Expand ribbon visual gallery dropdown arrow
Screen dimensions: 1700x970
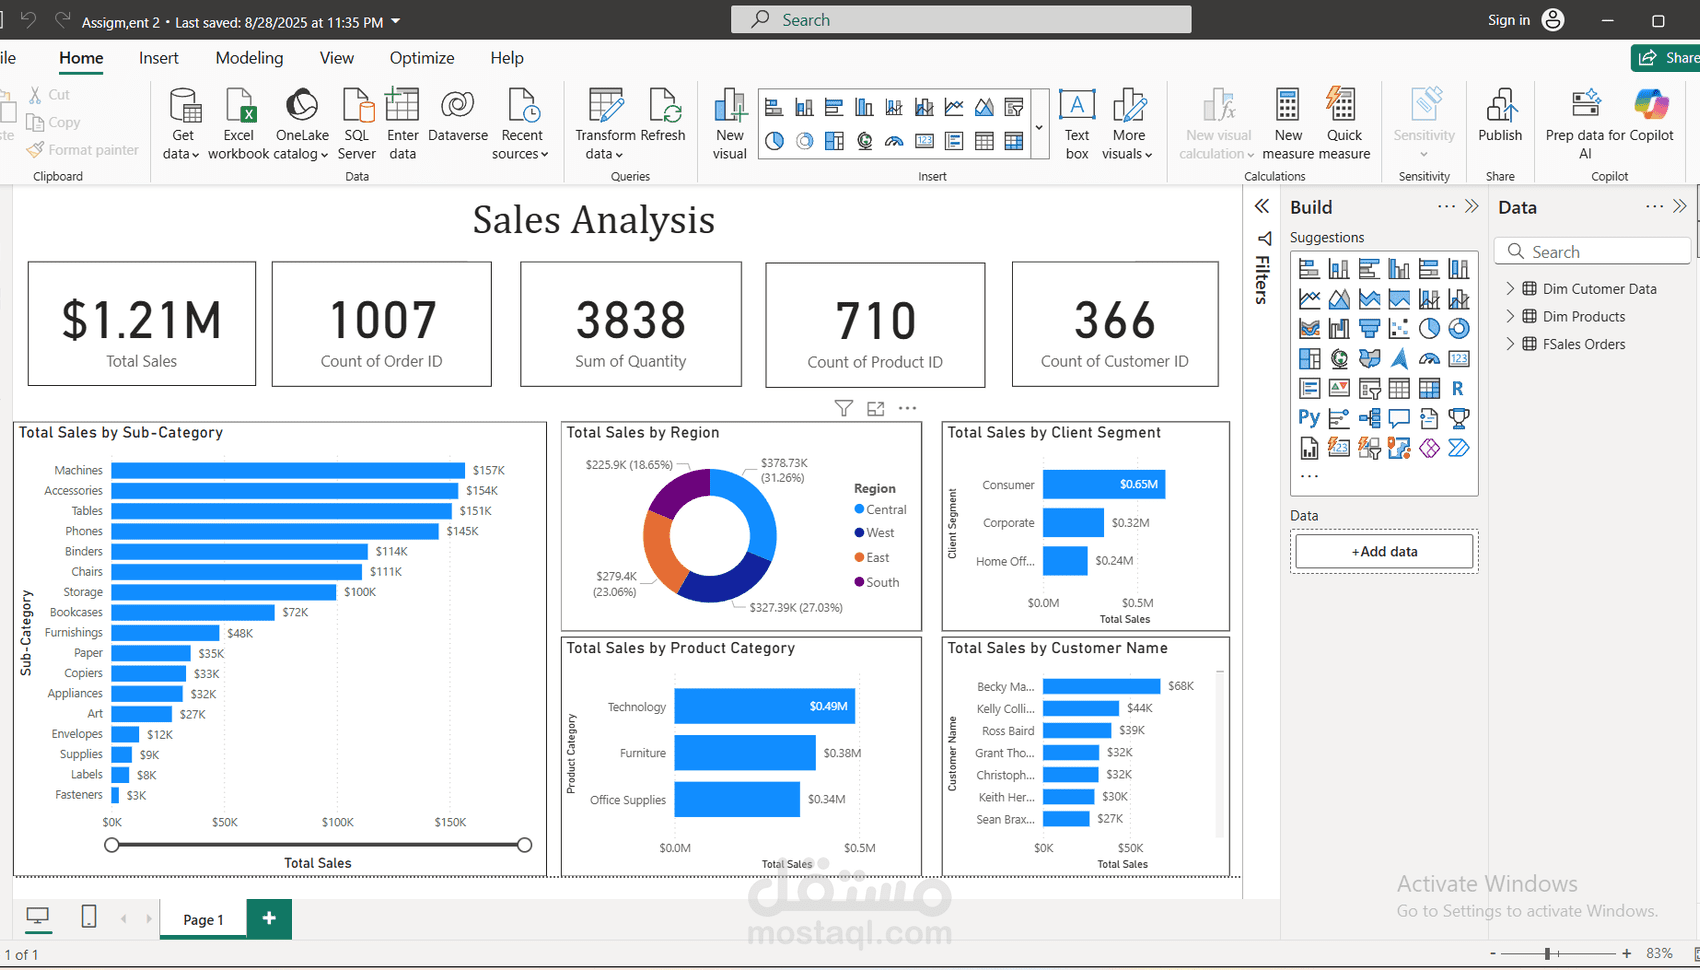coord(1039,128)
